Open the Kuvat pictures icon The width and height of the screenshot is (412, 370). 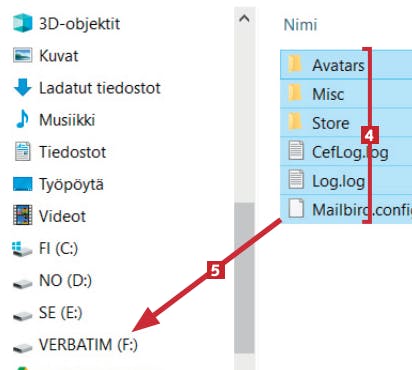pos(23,55)
